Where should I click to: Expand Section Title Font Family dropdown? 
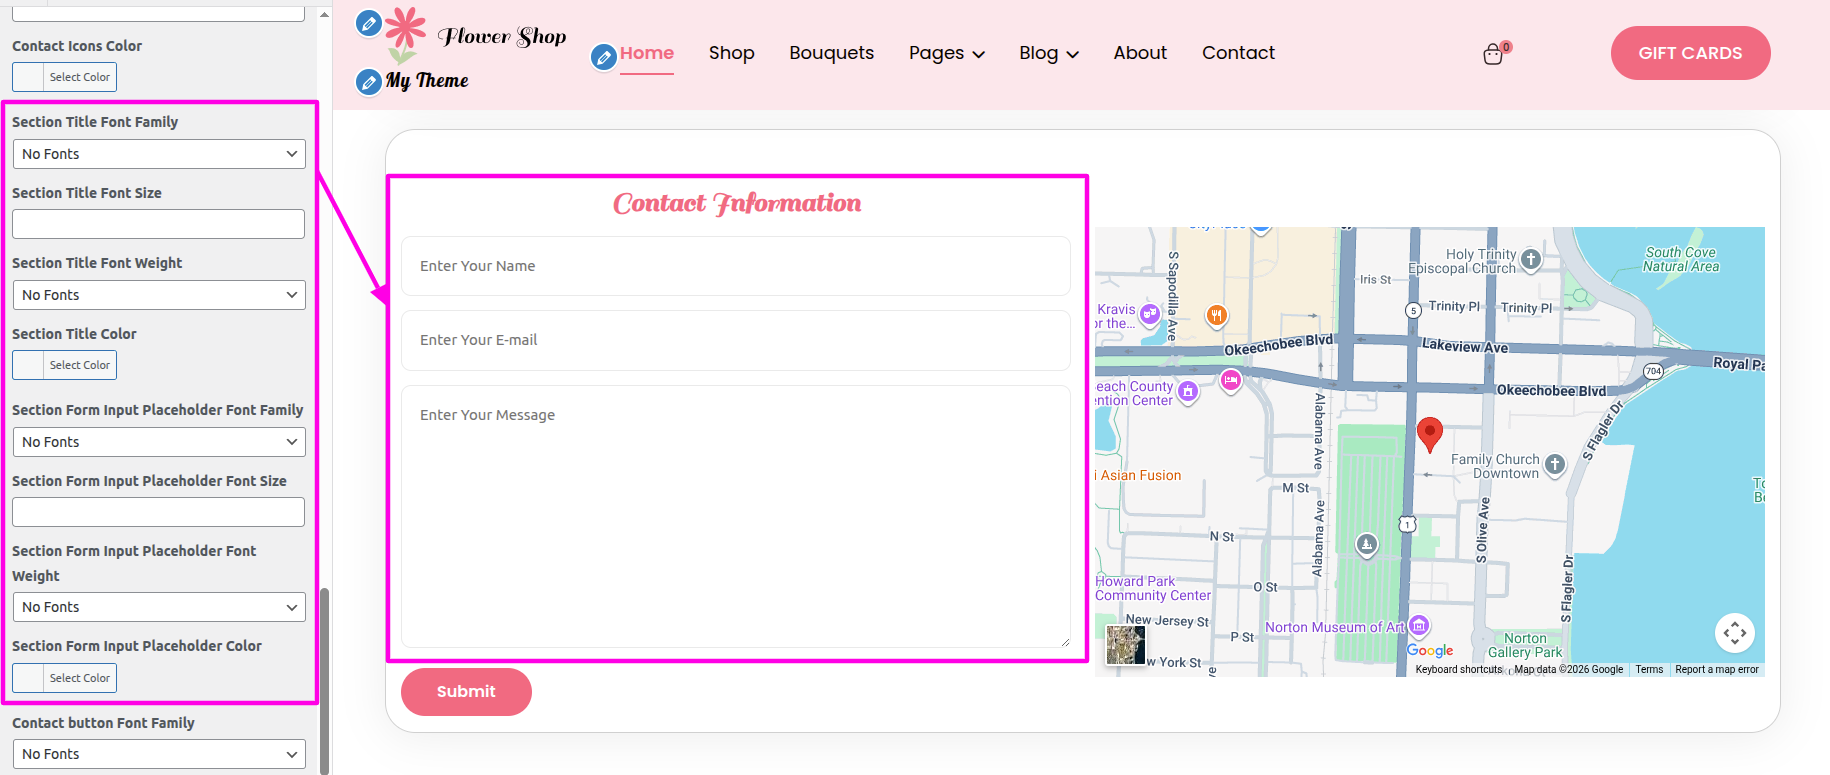tap(159, 154)
